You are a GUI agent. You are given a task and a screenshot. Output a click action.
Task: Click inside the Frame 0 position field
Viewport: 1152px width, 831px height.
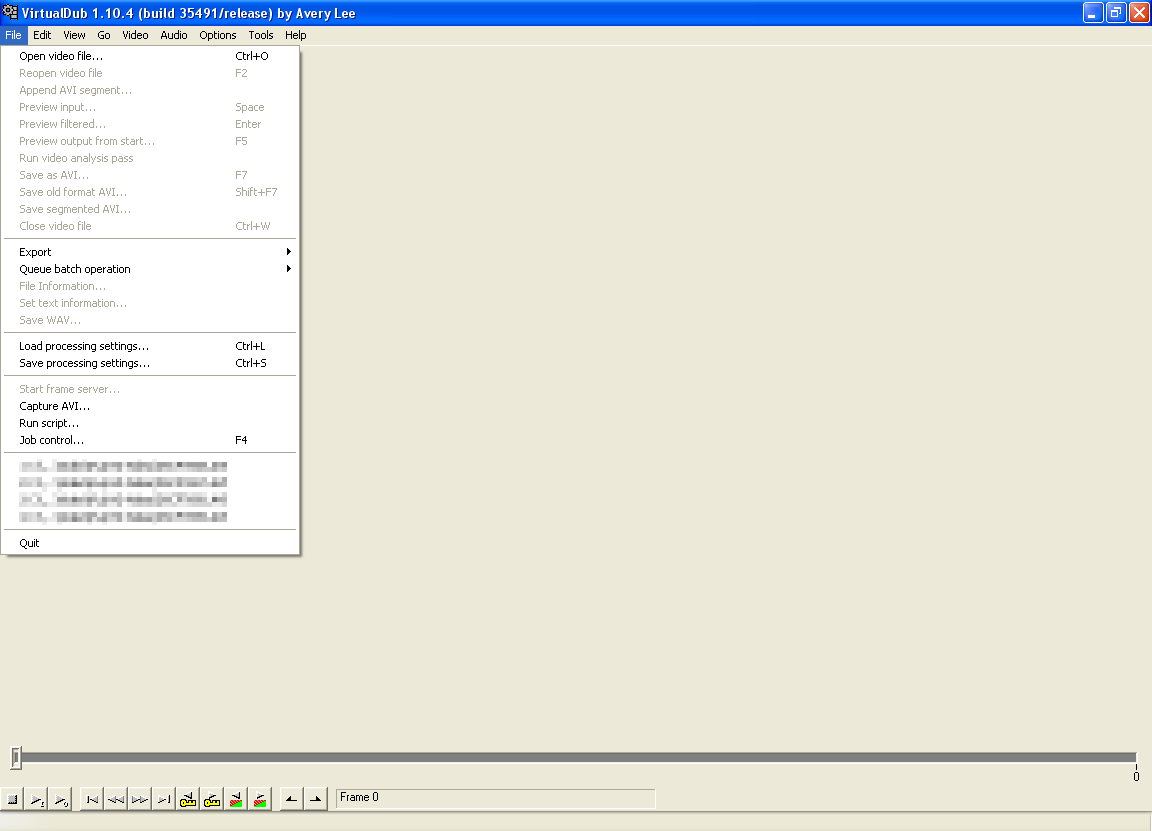495,798
